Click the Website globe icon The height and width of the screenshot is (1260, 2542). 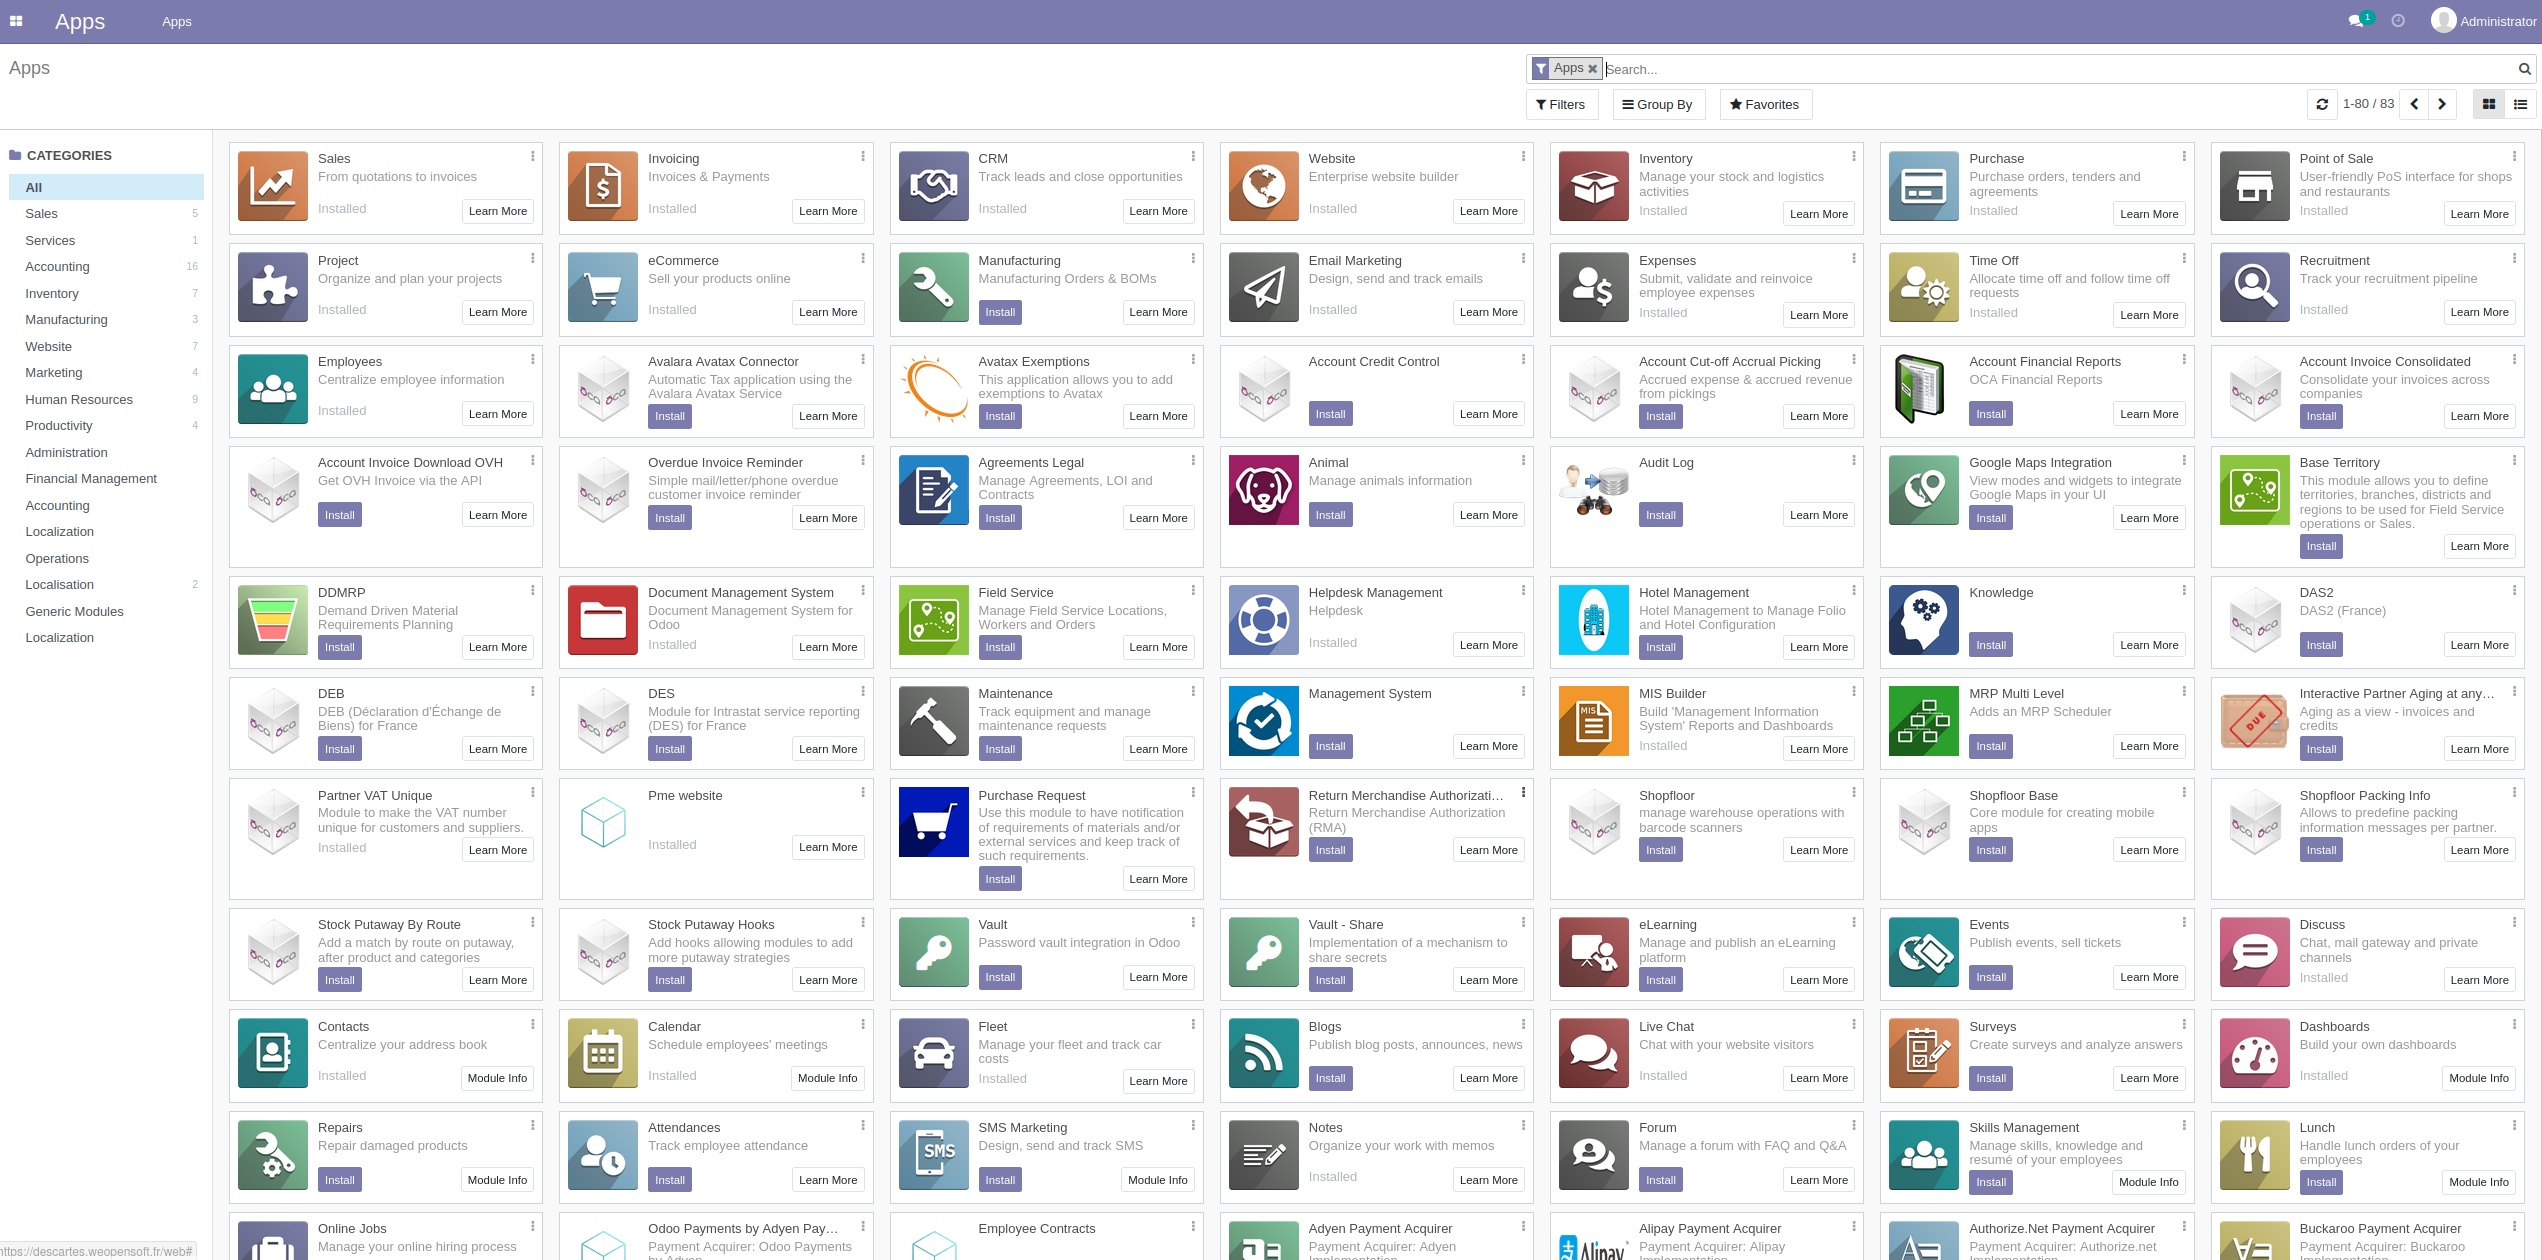[1264, 186]
